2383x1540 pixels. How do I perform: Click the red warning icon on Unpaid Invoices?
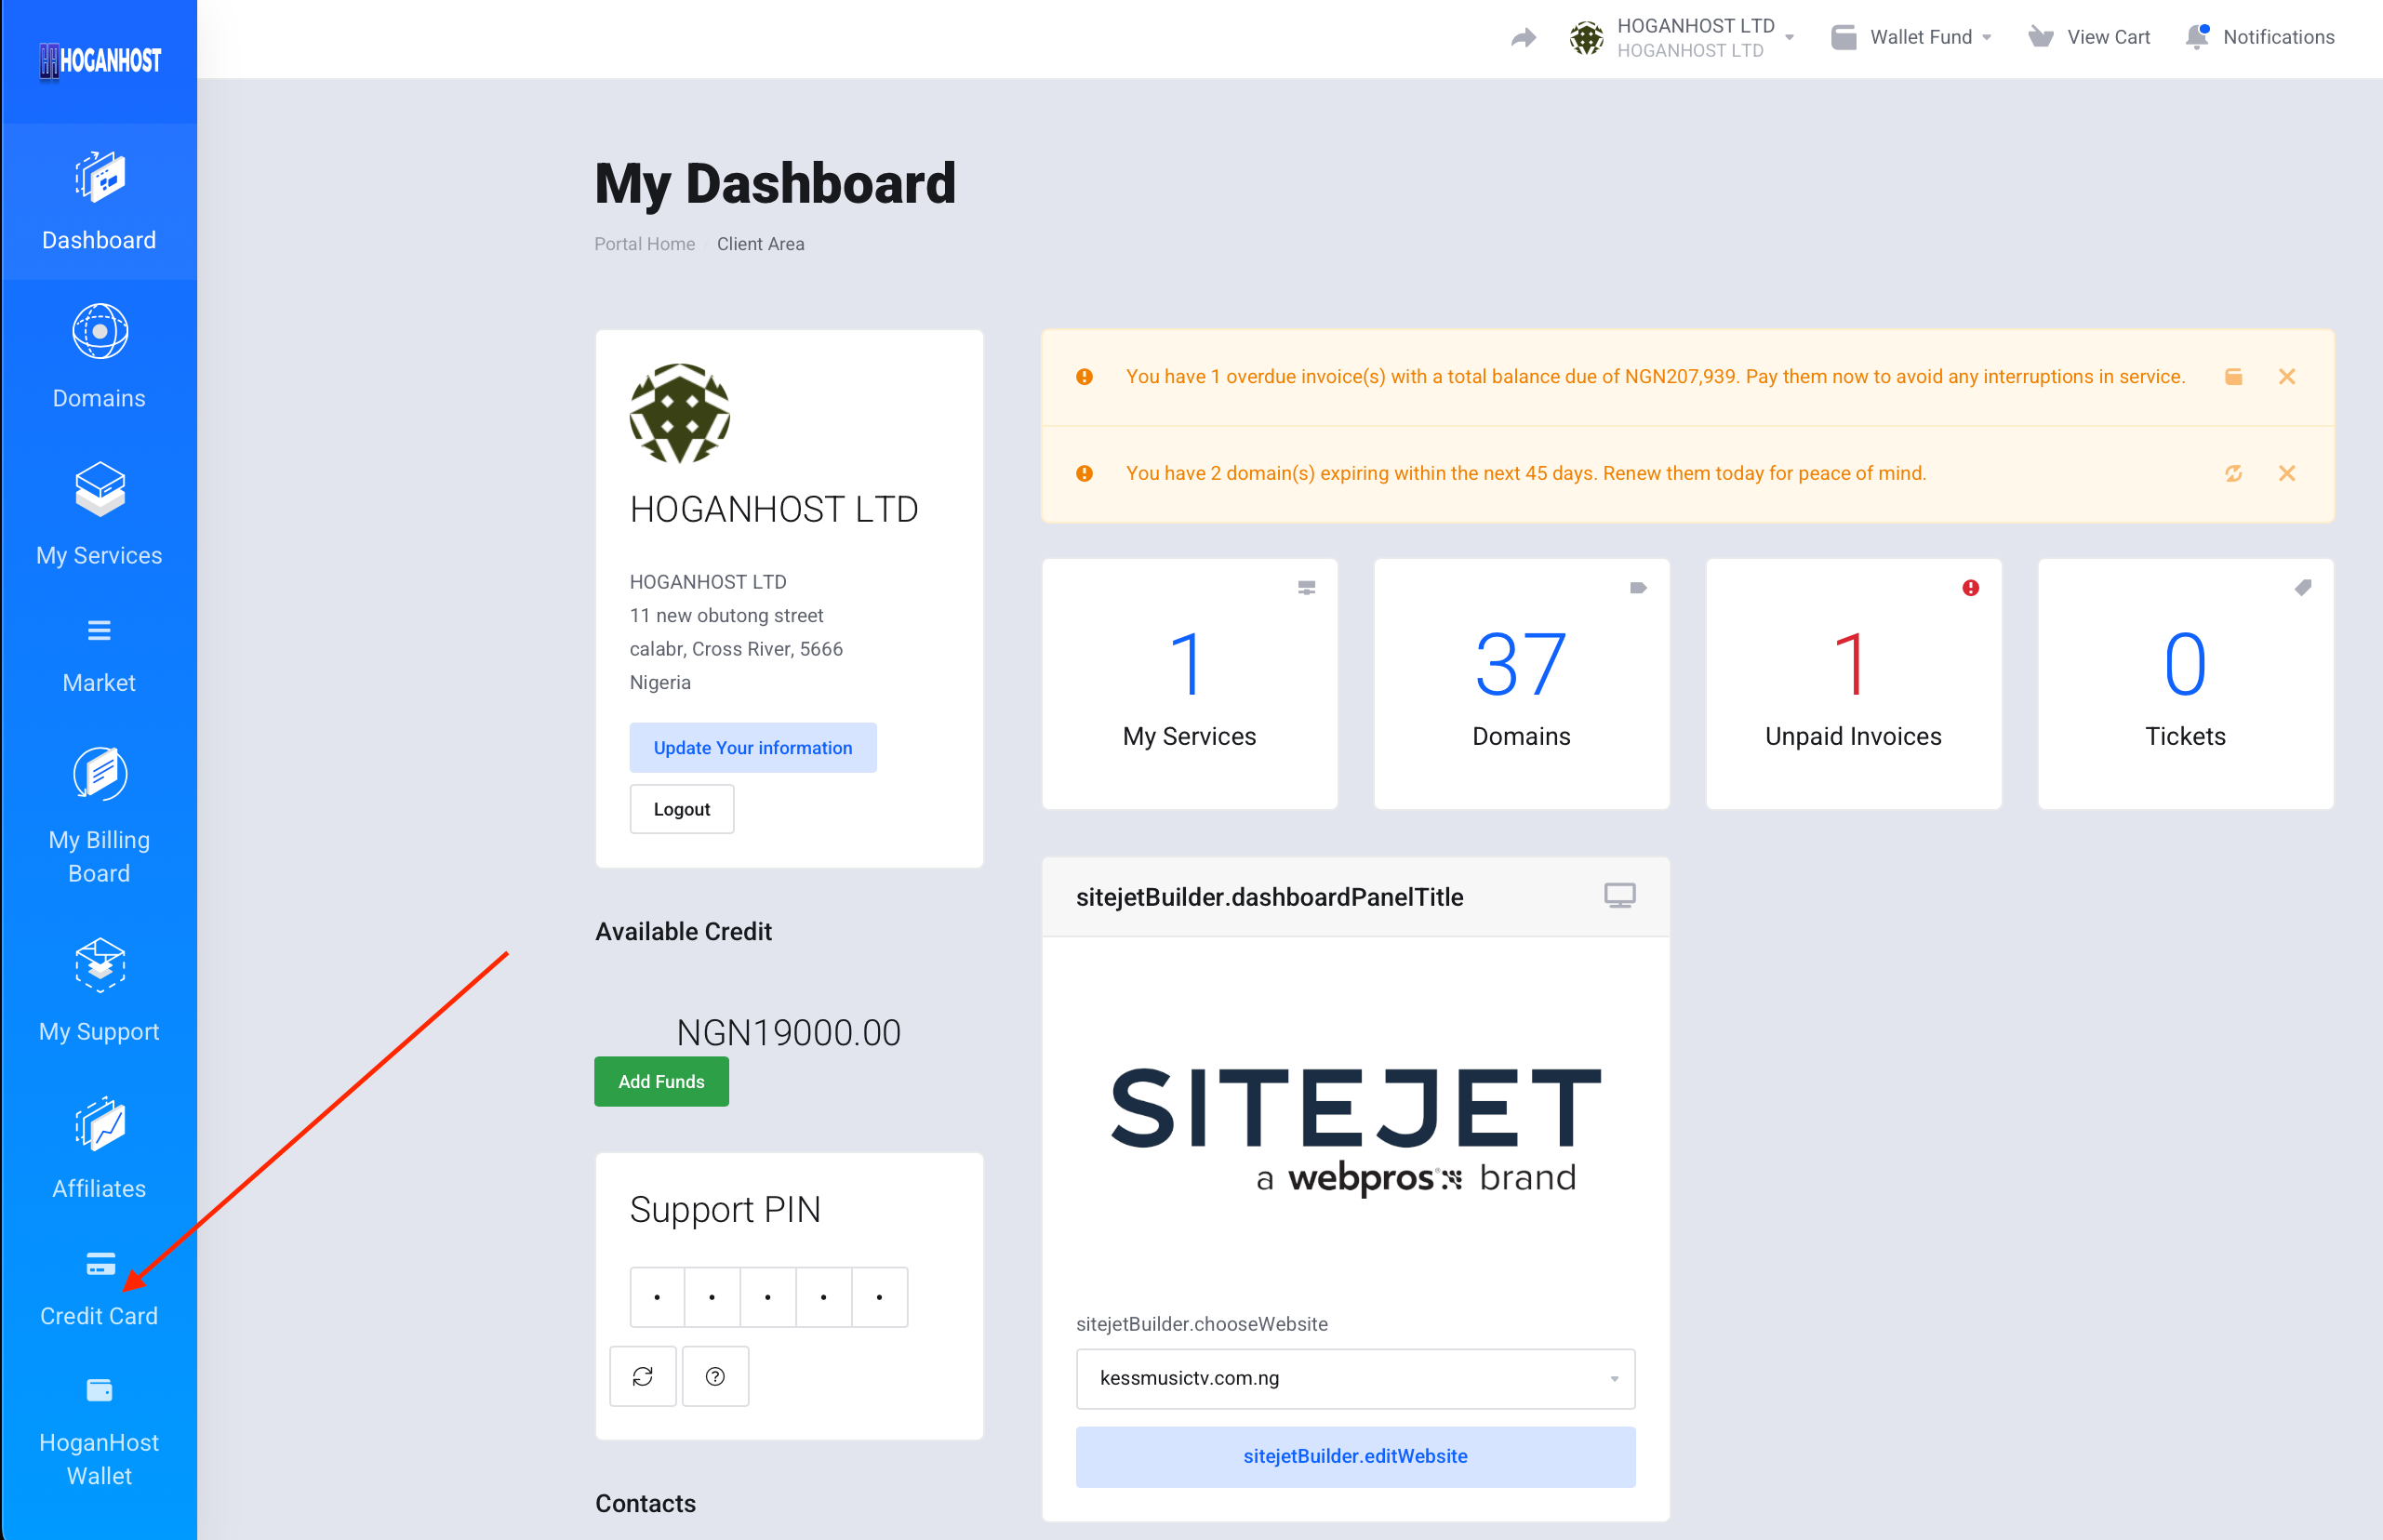[x=1970, y=588]
